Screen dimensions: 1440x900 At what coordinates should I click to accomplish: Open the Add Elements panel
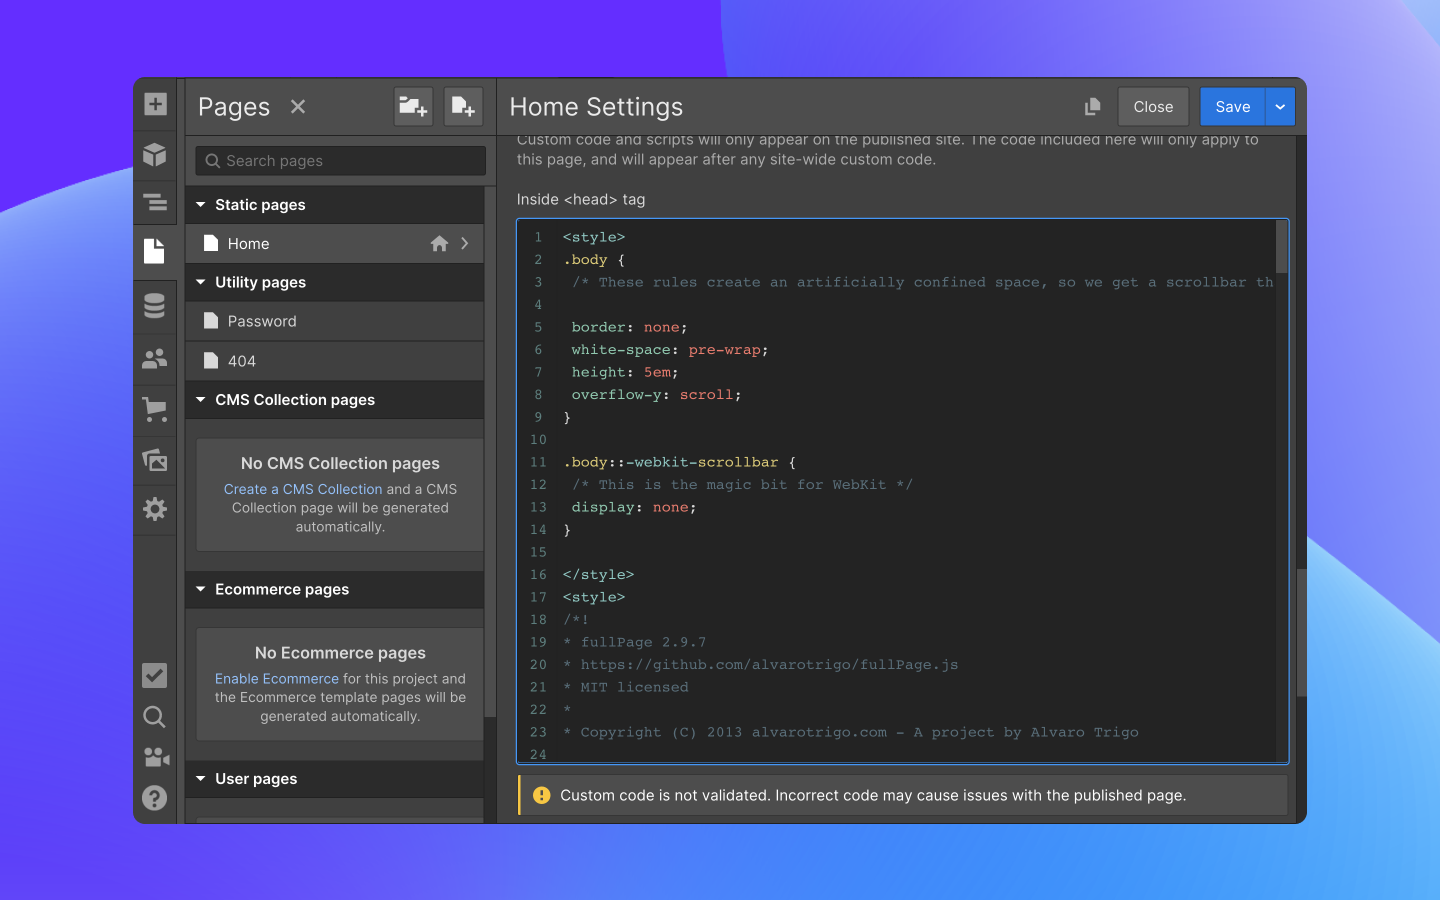point(155,104)
